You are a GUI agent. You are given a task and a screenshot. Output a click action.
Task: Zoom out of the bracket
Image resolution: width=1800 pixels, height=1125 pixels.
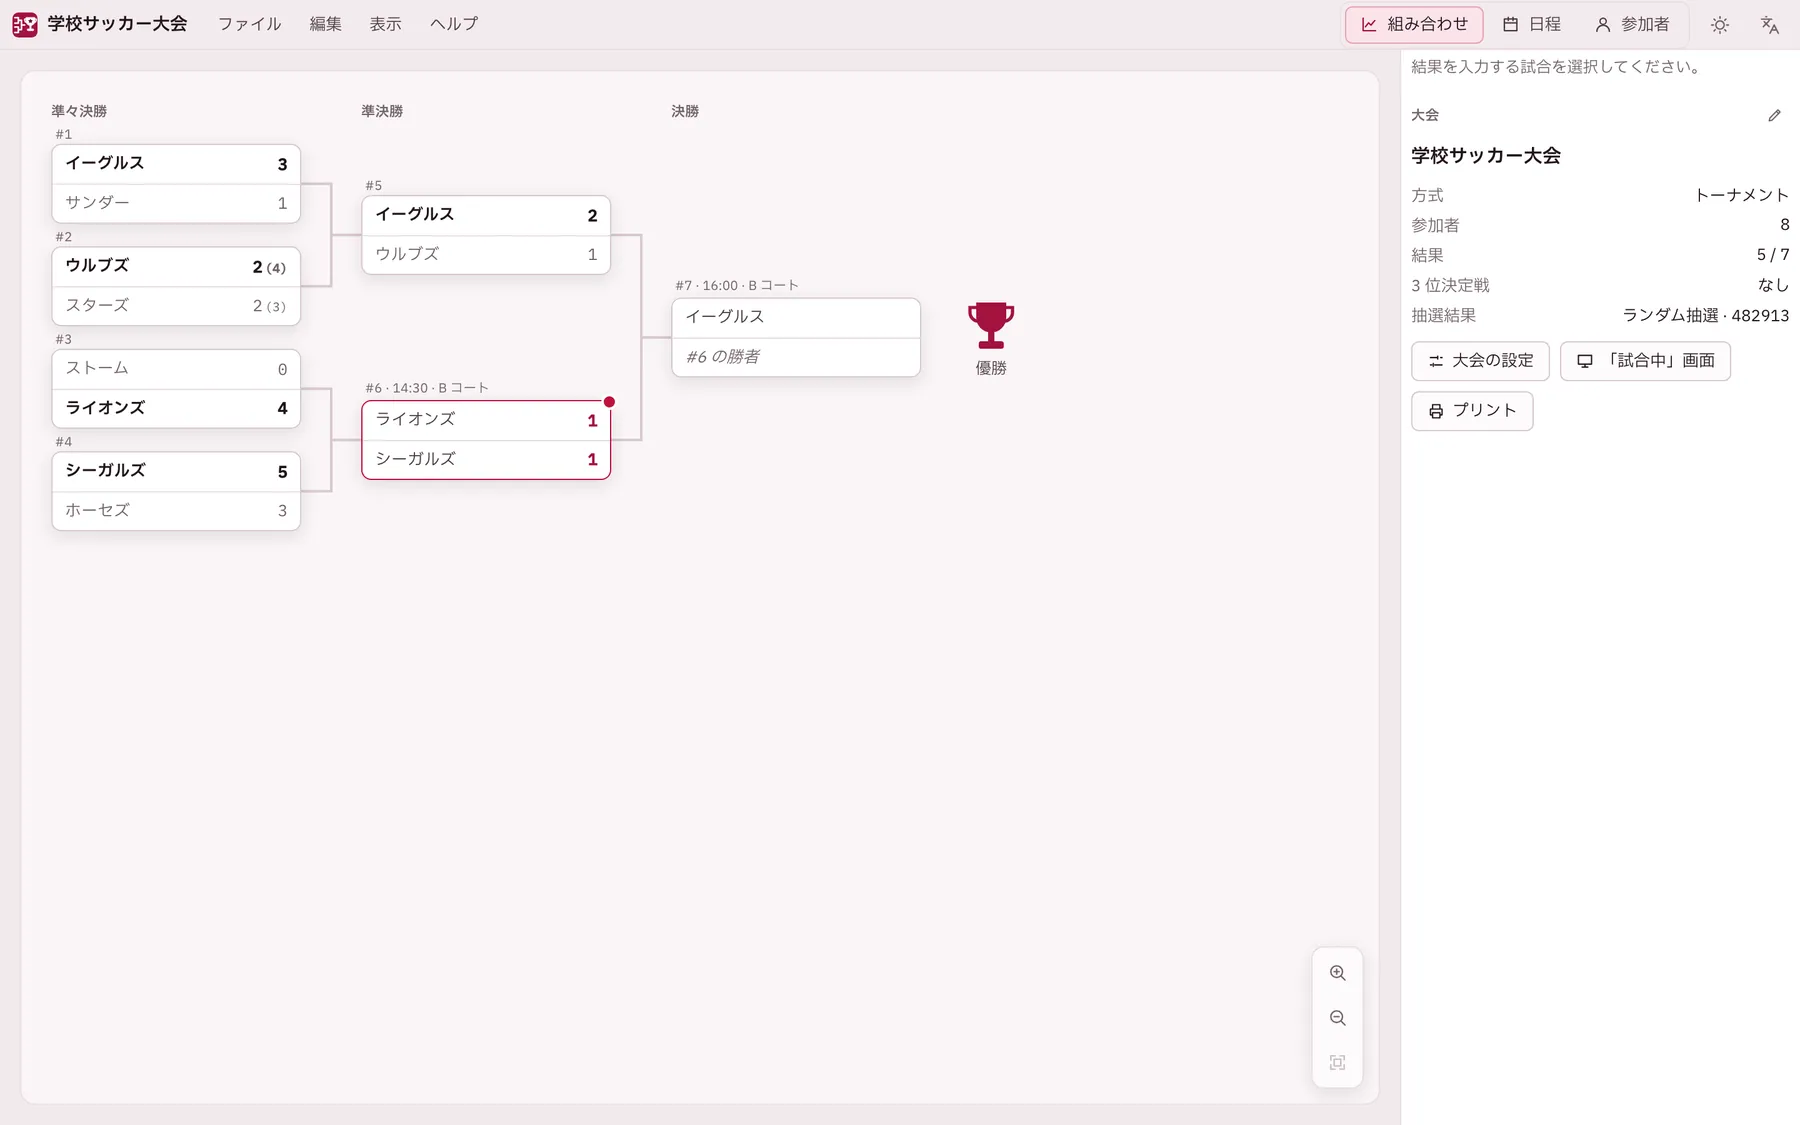click(x=1338, y=1018)
